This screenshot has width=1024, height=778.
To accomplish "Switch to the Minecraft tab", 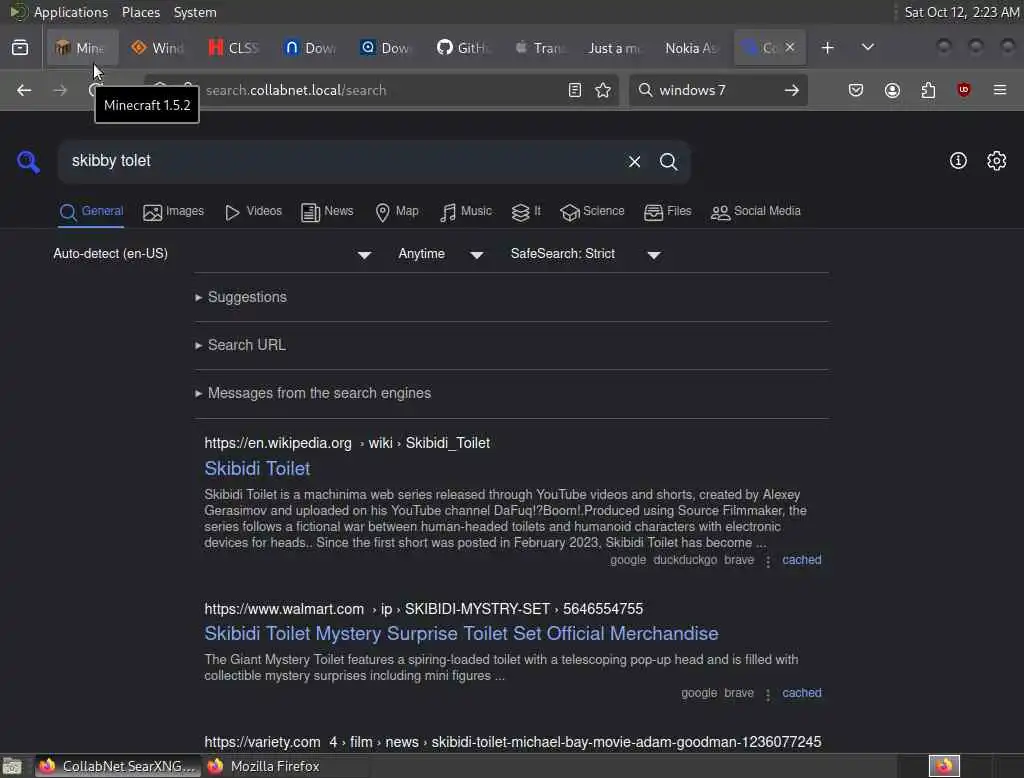I will [82, 48].
